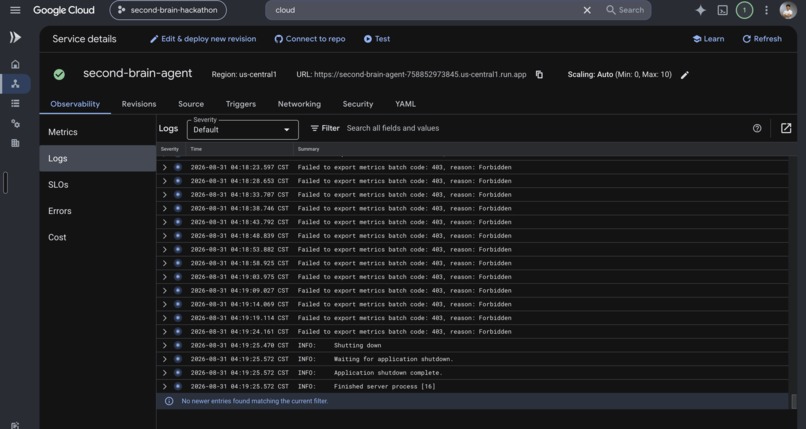
Task: Switch to the YAML tab
Action: point(405,104)
